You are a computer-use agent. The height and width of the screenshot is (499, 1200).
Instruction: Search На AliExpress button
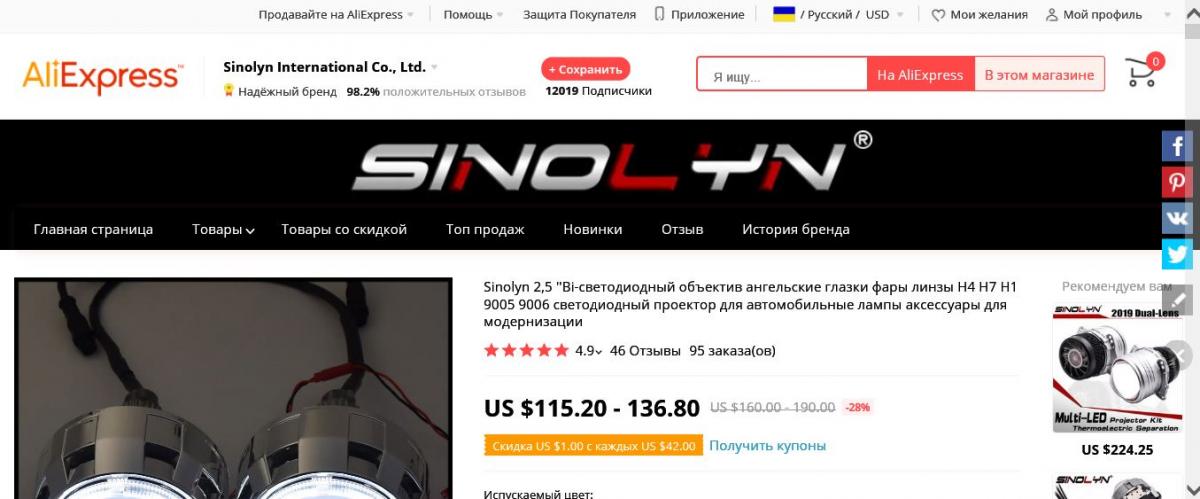(920, 75)
